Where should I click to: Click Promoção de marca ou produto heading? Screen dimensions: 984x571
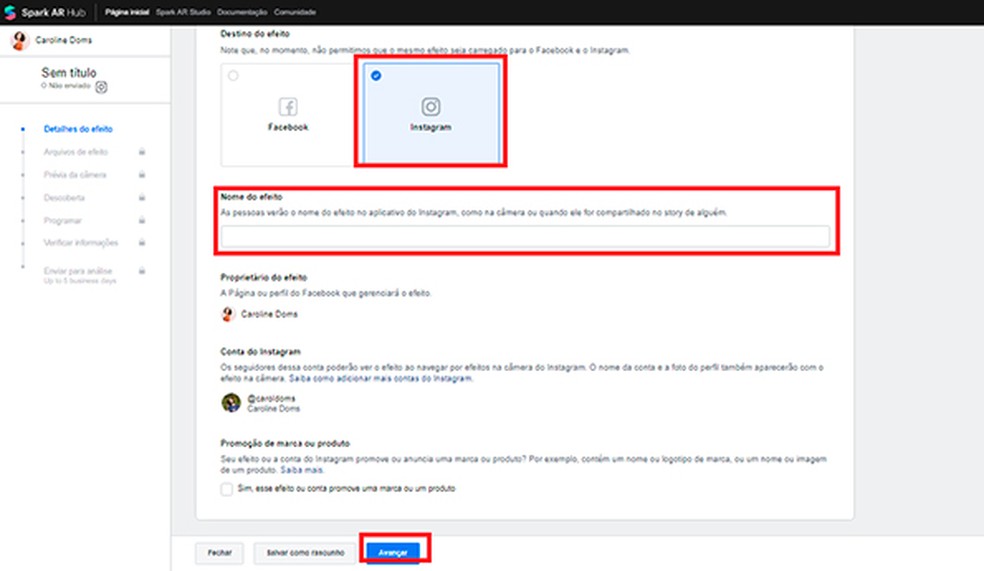point(285,444)
